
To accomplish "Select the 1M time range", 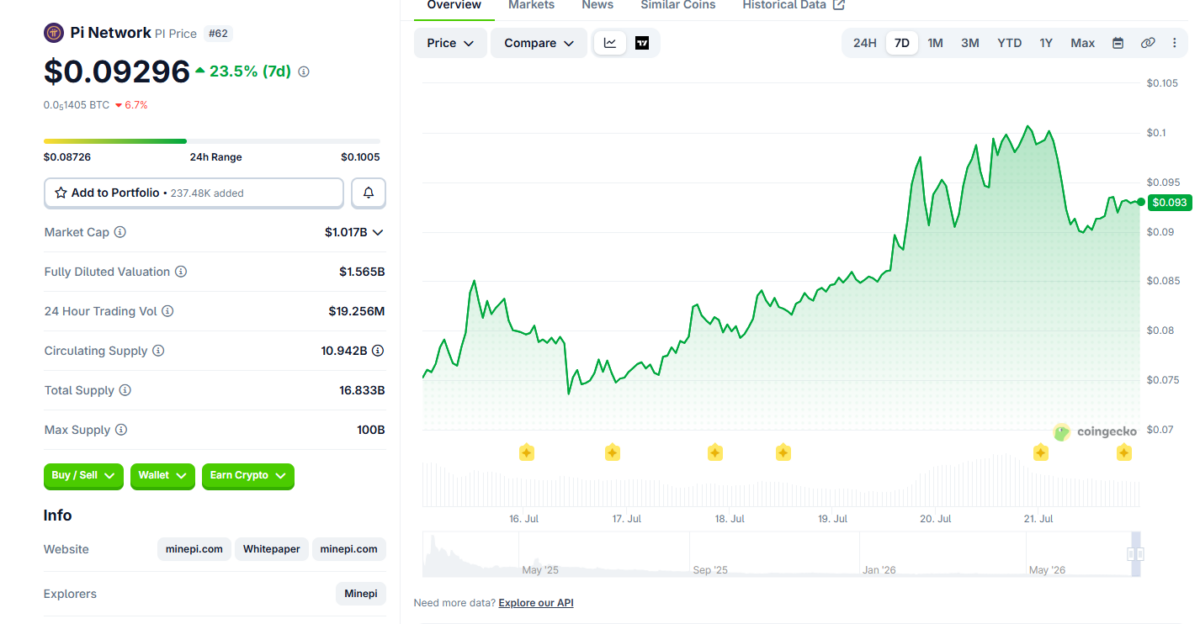I will [935, 43].
